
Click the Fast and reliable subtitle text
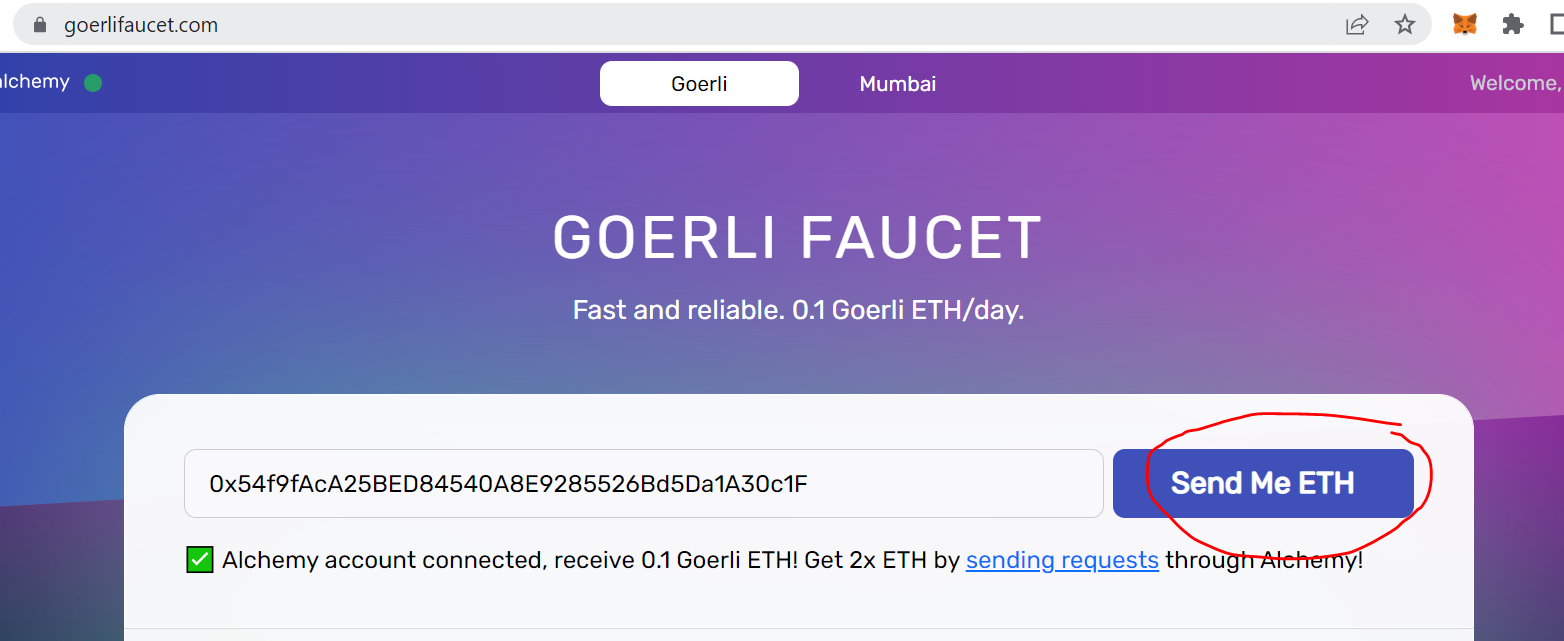798,310
